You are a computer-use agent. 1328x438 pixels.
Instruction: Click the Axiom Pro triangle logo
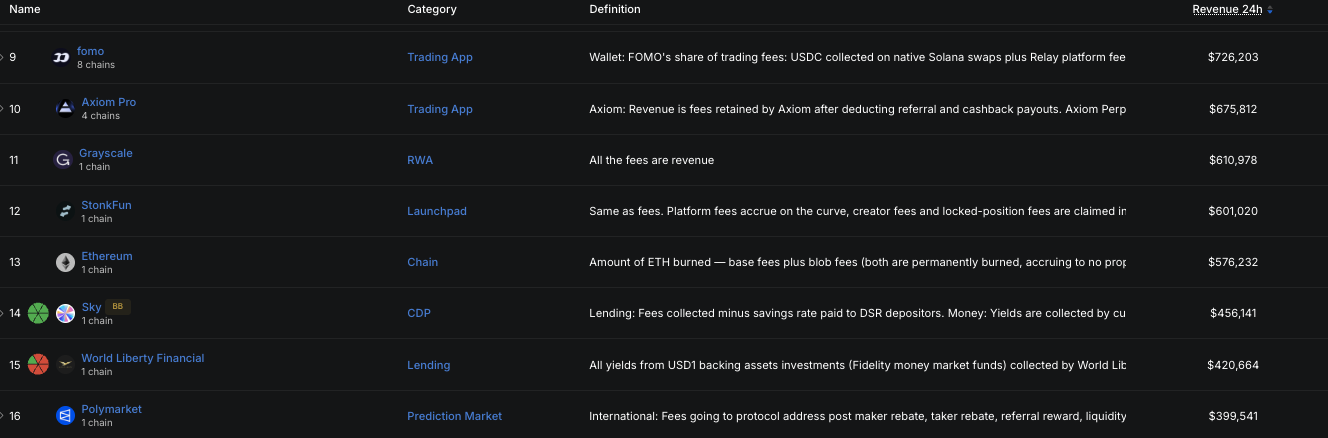[x=65, y=109]
